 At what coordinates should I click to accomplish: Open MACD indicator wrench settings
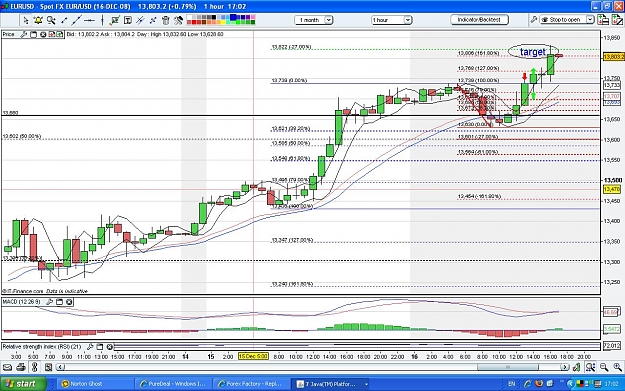pyautogui.click(x=49, y=302)
